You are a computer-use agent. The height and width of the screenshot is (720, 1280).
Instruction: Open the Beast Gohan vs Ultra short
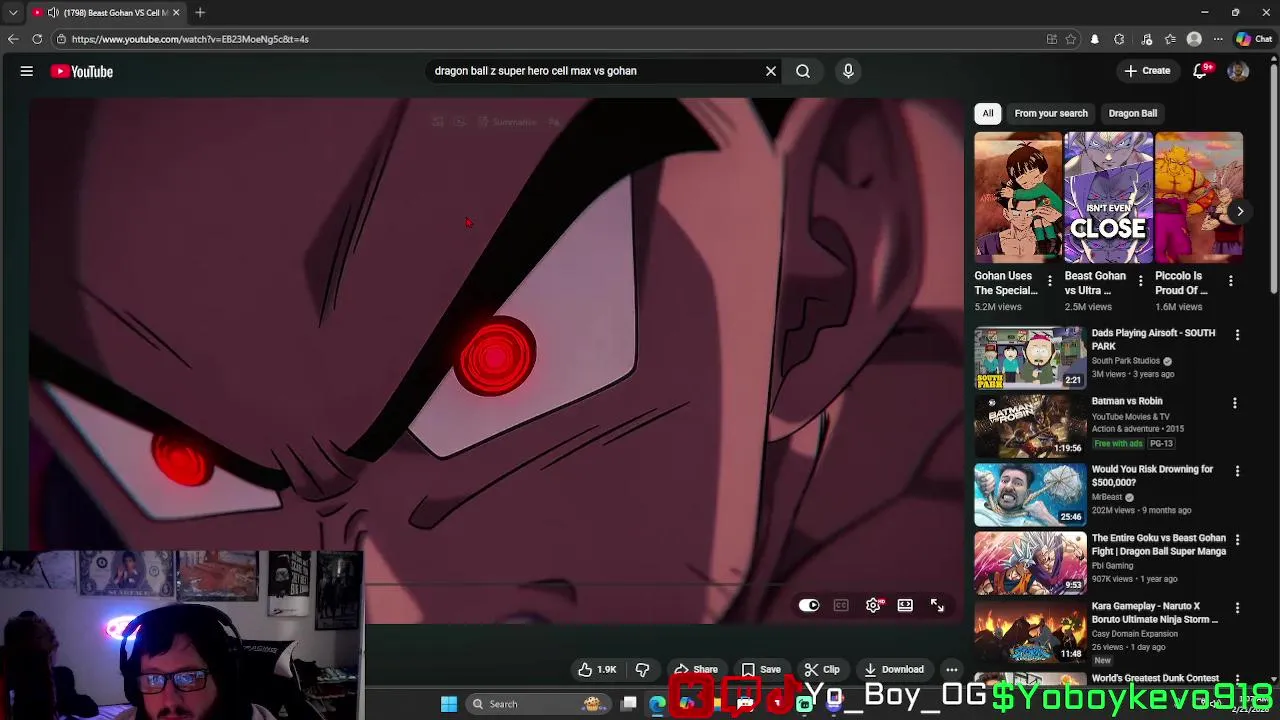click(x=1108, y=197)
